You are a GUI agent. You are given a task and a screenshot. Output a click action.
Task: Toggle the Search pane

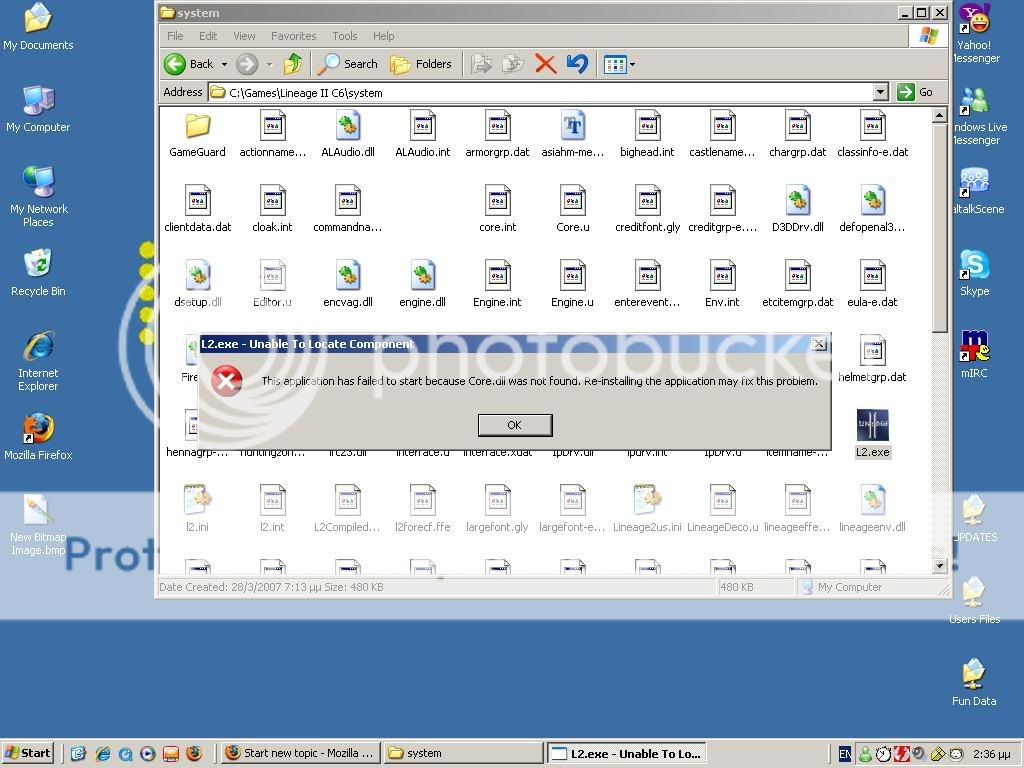coord(348,63)
